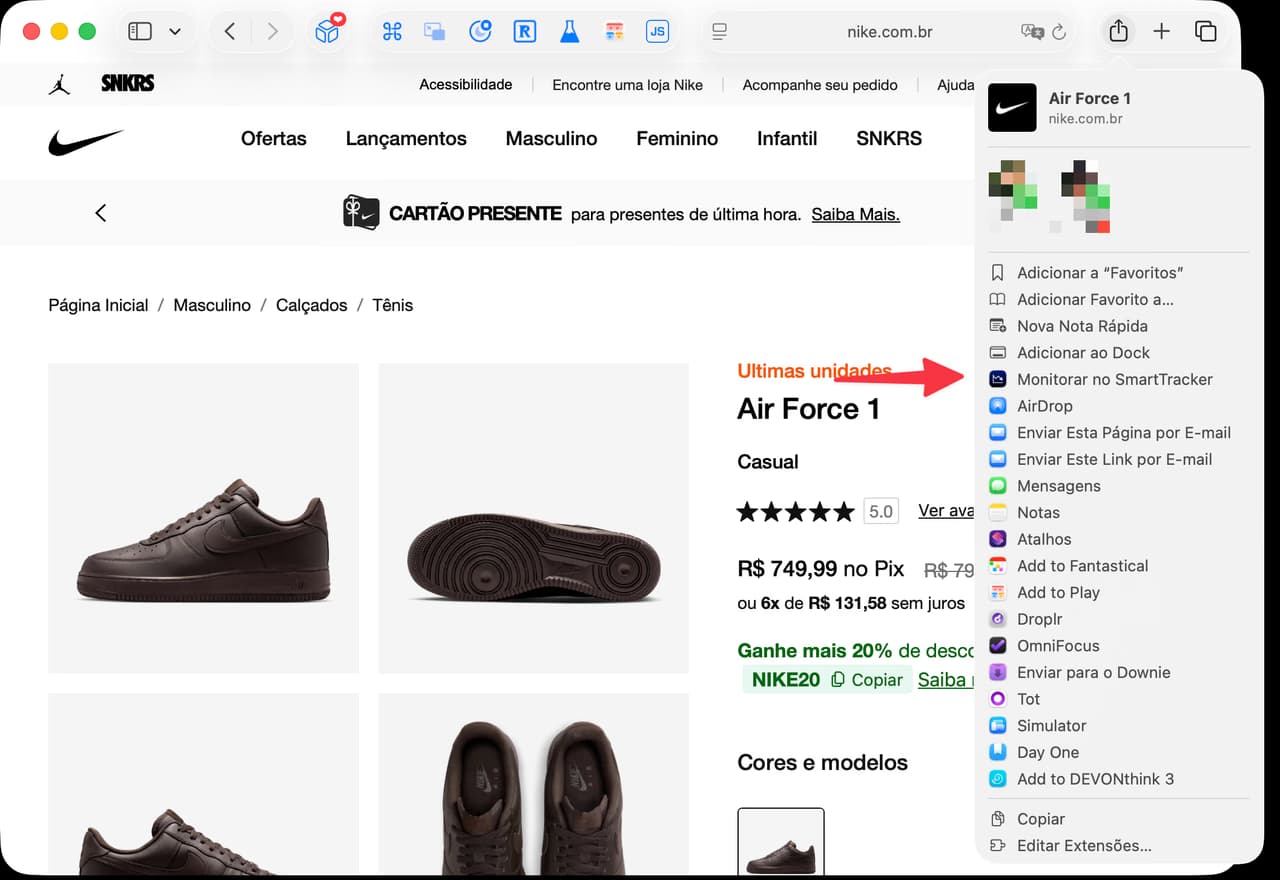Open the reader page menu icon

tap(719, 32)
